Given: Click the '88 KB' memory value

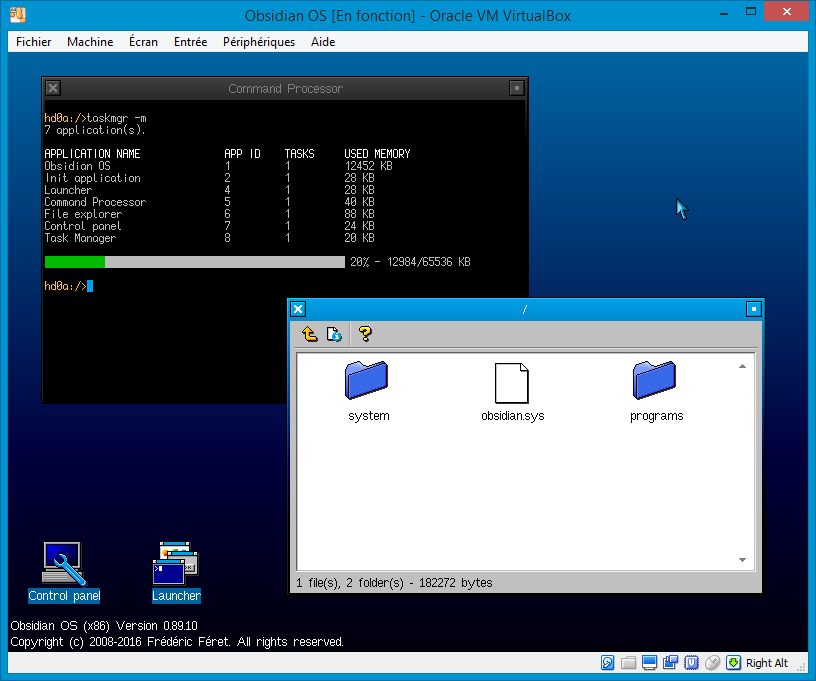Looking at the screenshot, I should click(359, 214).
